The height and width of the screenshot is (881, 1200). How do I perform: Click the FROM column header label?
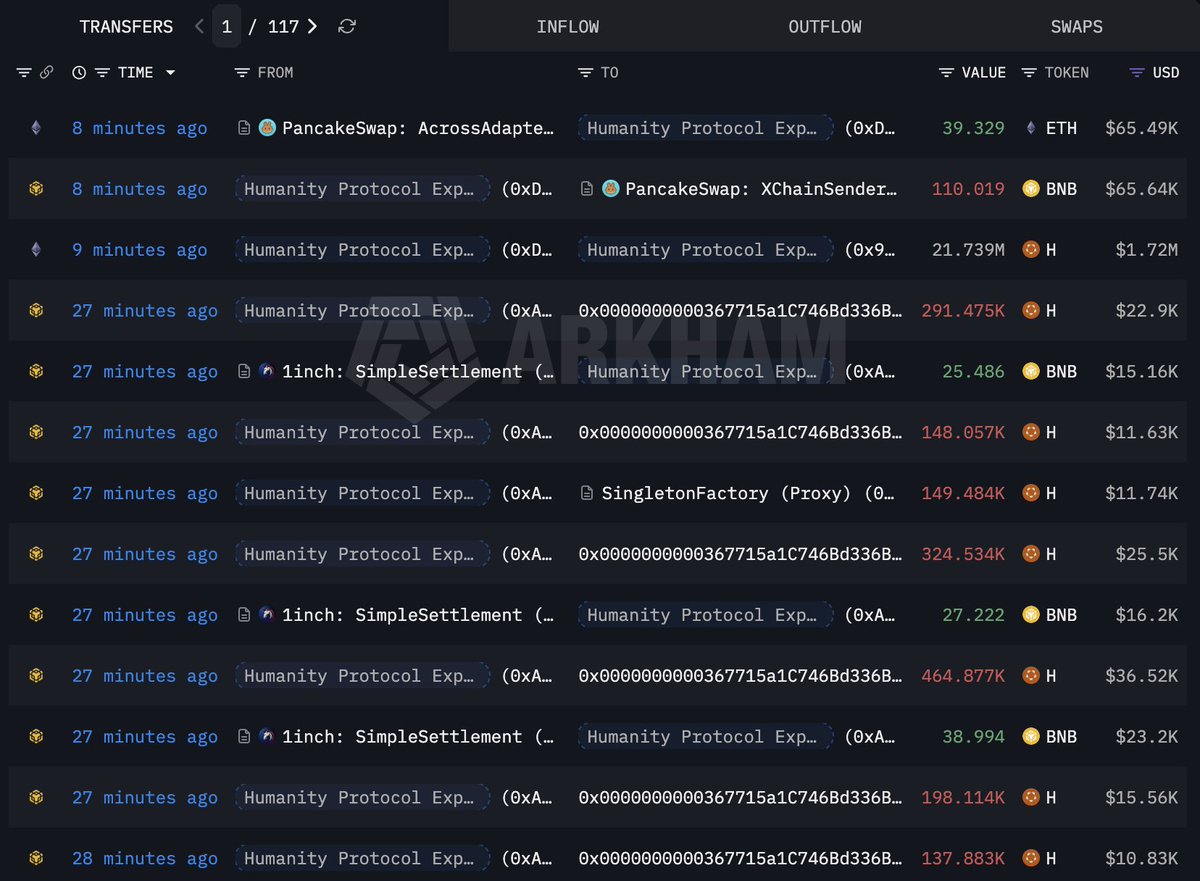click(x=275, y=73)
